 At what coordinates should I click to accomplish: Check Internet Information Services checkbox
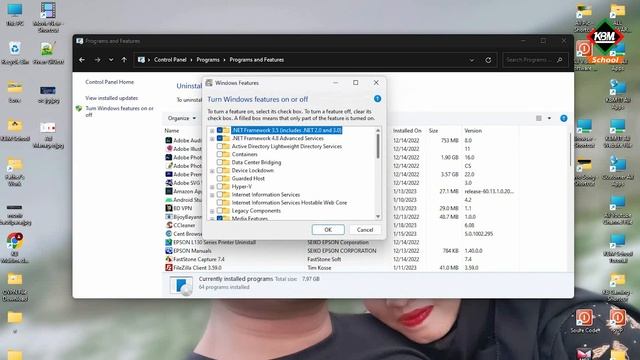tap(220, 195)
